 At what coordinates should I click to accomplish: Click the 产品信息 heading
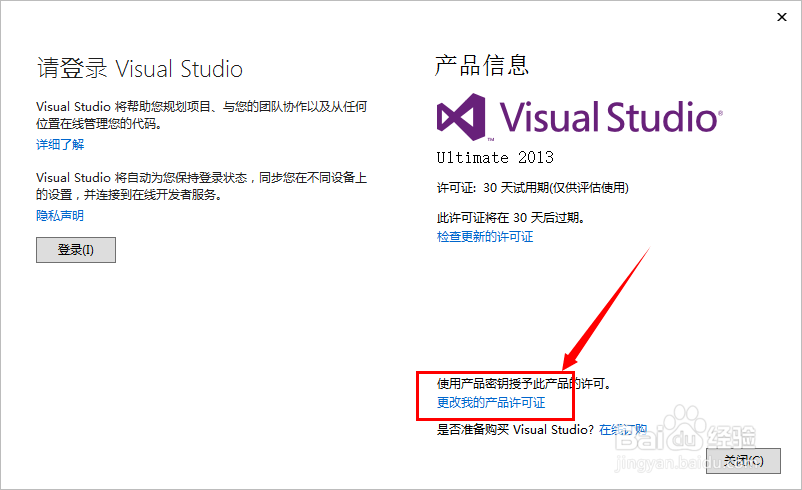click(x=481, y=65)
